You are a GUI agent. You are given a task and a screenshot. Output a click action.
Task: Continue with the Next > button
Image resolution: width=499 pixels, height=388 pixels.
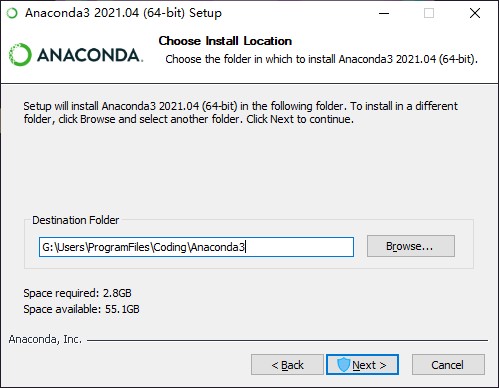(x=362, y=365)
